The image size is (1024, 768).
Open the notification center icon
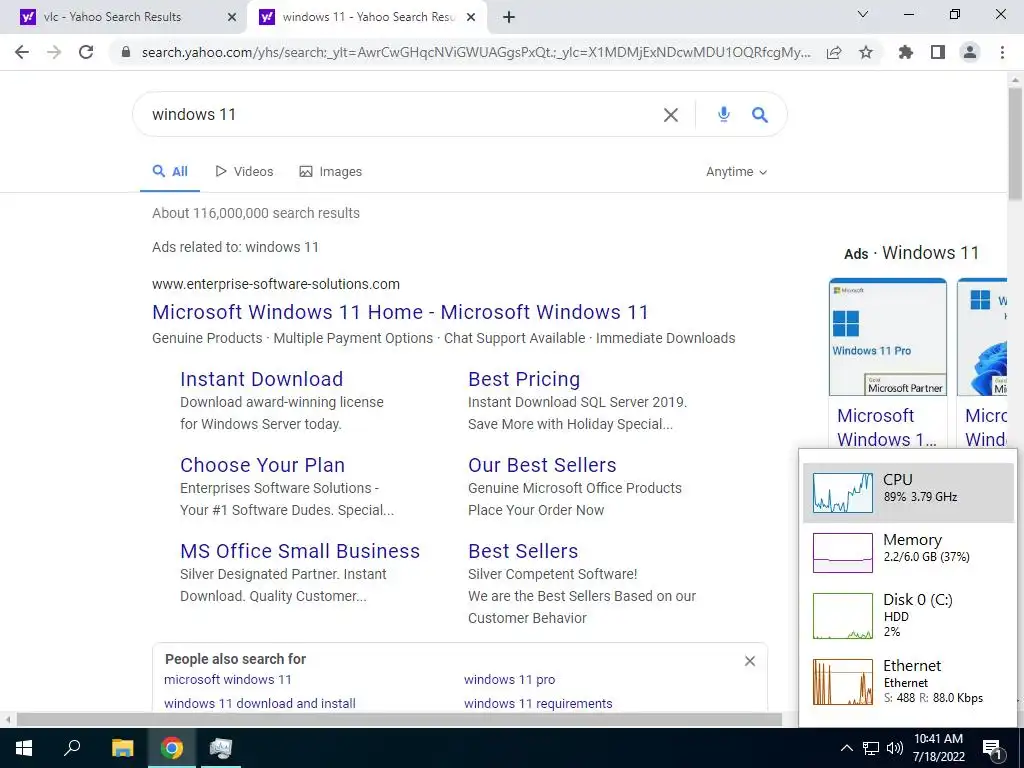point(991,748)
